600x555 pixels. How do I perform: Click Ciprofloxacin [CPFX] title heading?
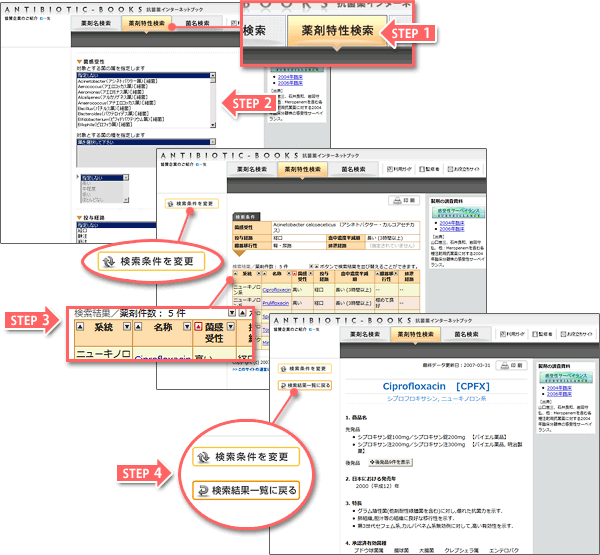pos(436,386)
